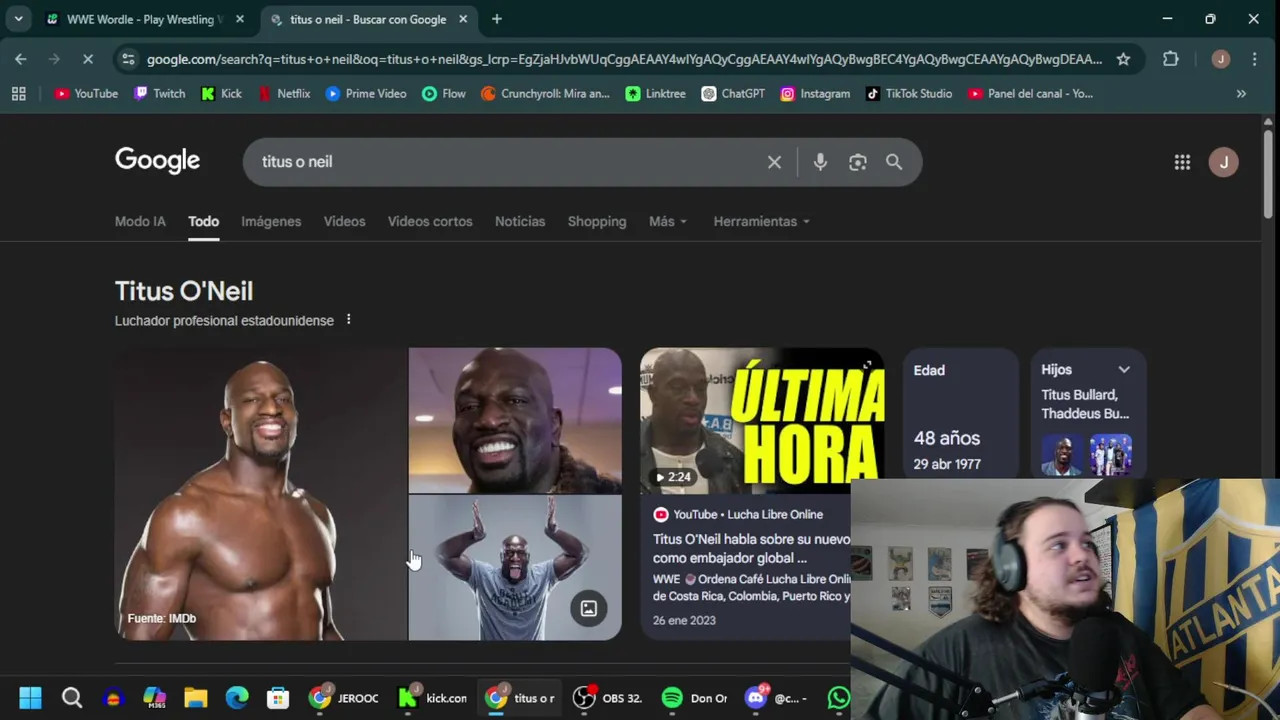This screenshot has height=720, width=1280.
Task: Open image gallery icon on photo collage
Action: click(589, 608)
